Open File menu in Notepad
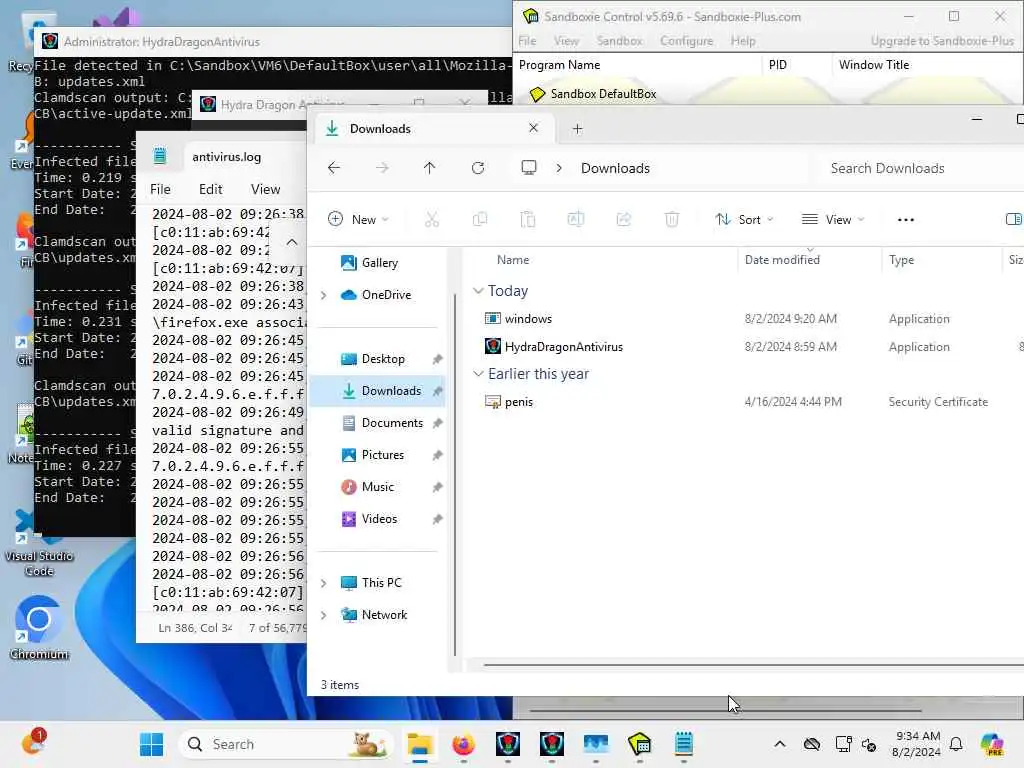The width and height of the screenshot is (1024, 768). click(160, 189)
